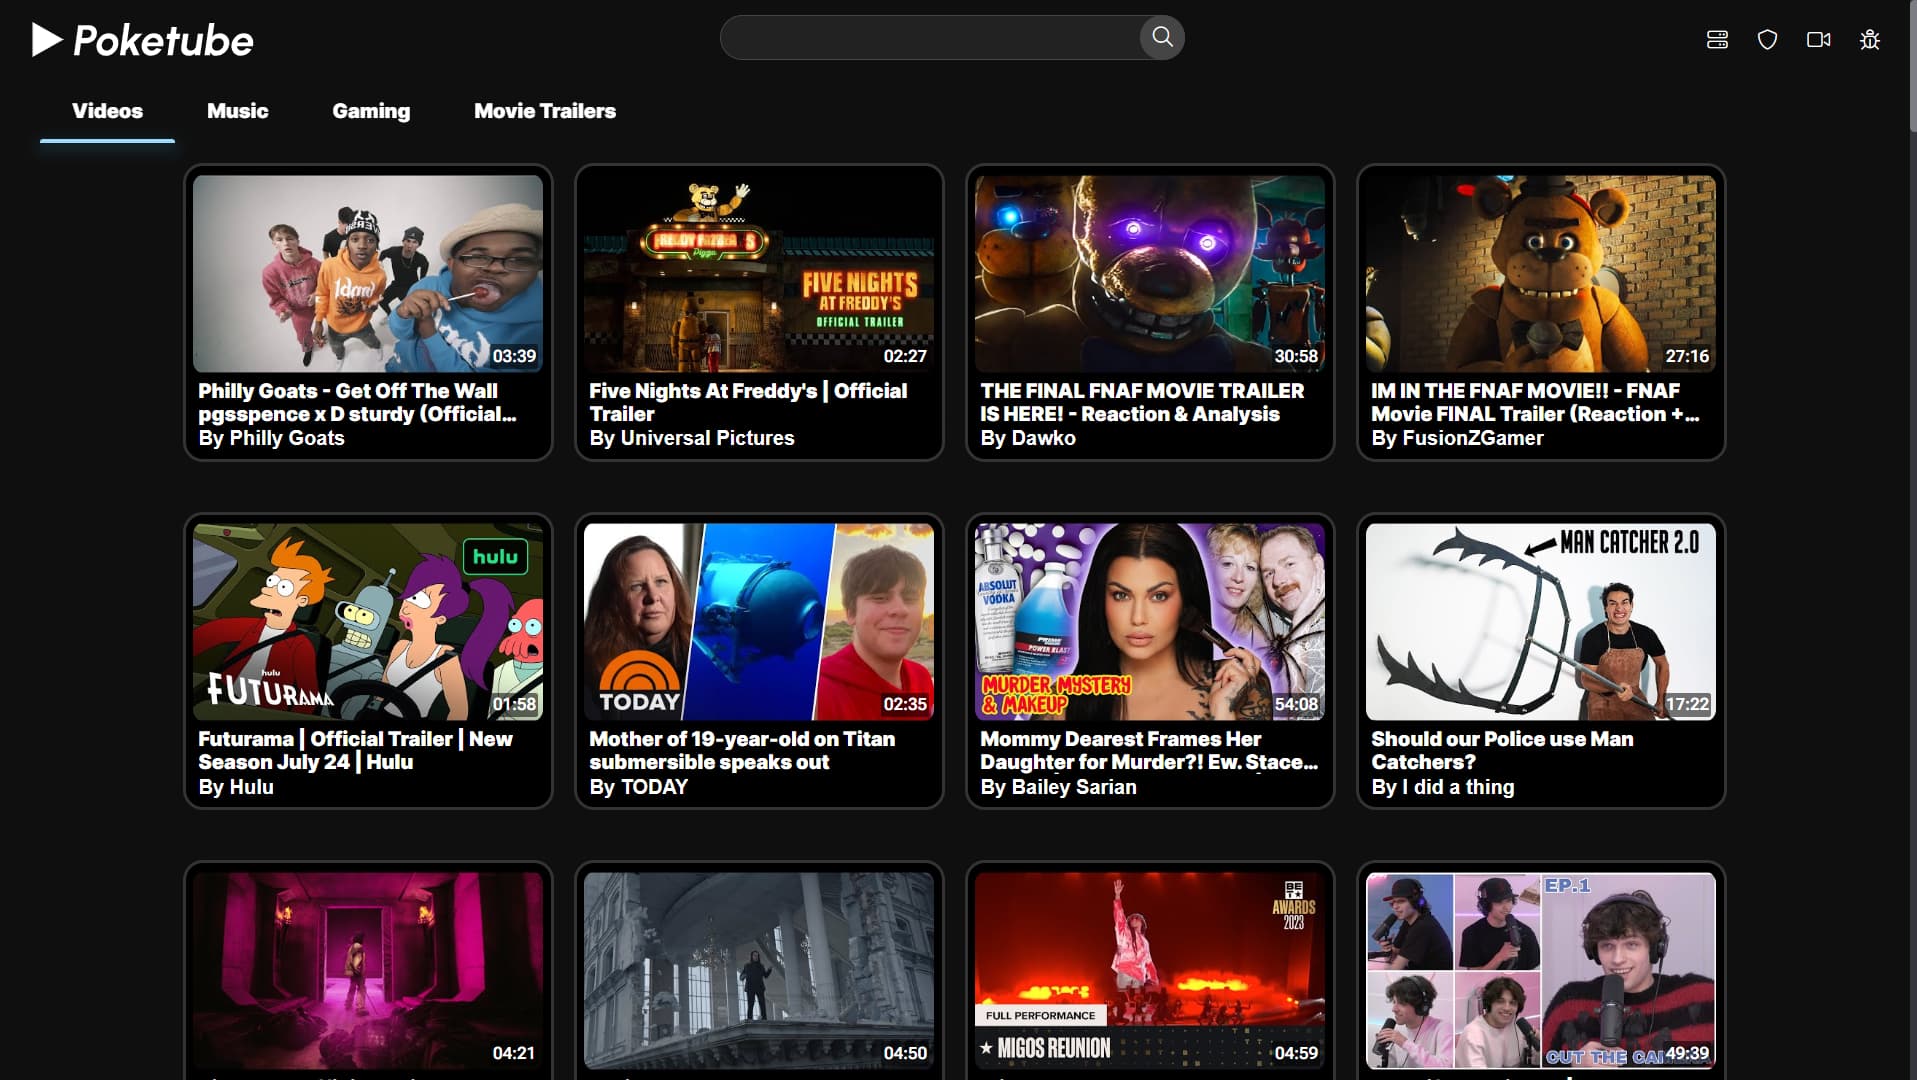
Task: Open the Futurama Hulu trailer thumbnail
Action: (368, 621)
